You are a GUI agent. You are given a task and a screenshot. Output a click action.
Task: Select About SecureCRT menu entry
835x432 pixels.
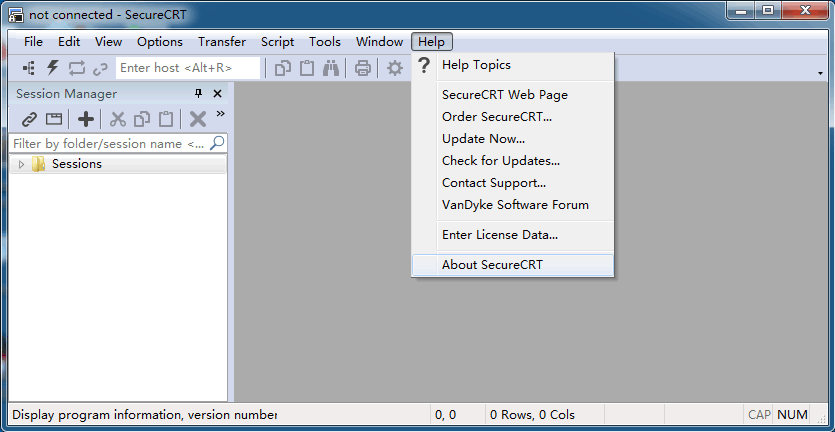pyautogui.click(x=513, y=265)
